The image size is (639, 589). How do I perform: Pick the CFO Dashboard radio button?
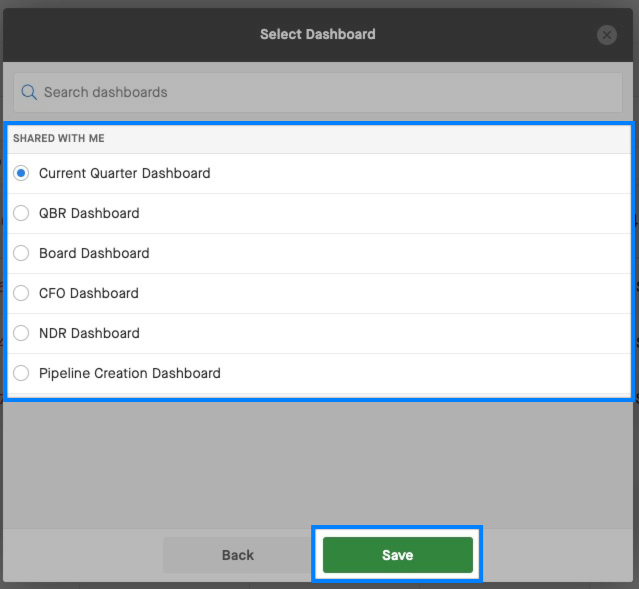tap(21, 293)
